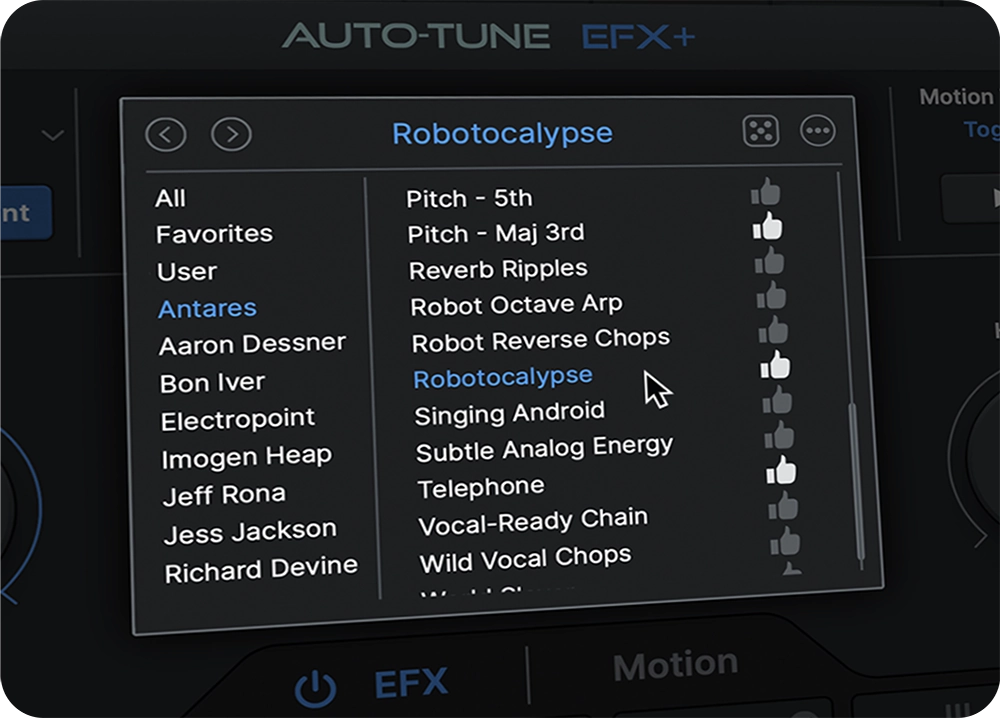Open the "Favorites" category

pyautogui.click(x=213, y=233)
